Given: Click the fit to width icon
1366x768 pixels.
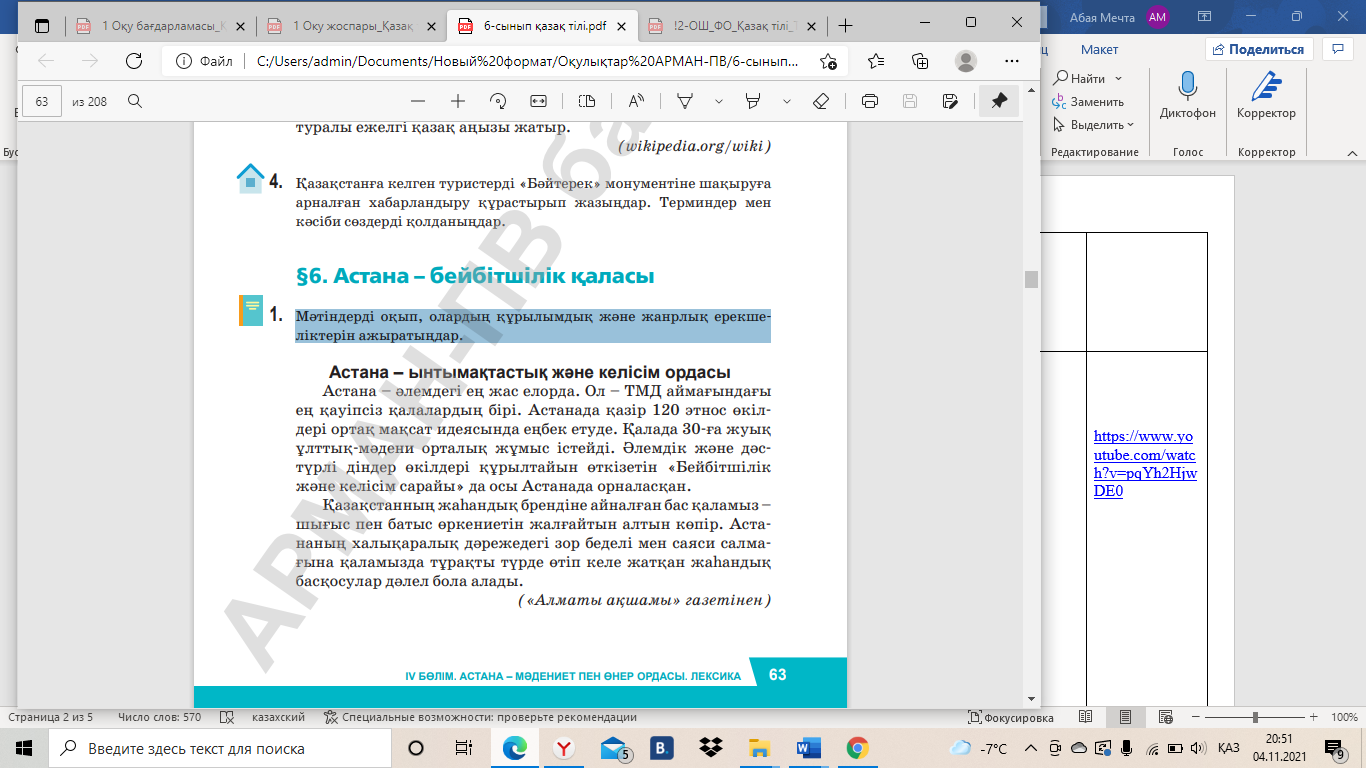Looking at the screenshot, I should click(538, 101).
